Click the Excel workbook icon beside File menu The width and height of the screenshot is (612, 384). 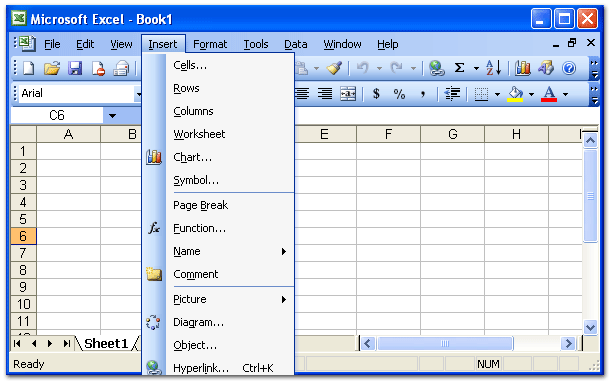tap(27, 43)
